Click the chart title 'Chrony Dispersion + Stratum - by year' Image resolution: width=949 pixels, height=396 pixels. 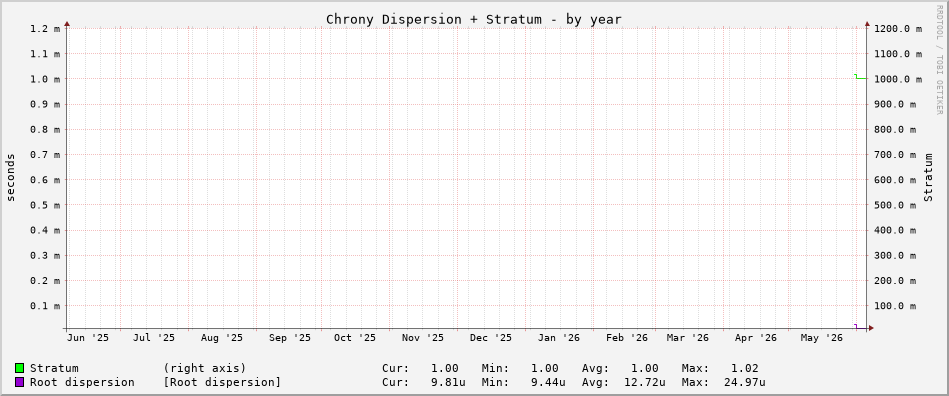[474, 19]
